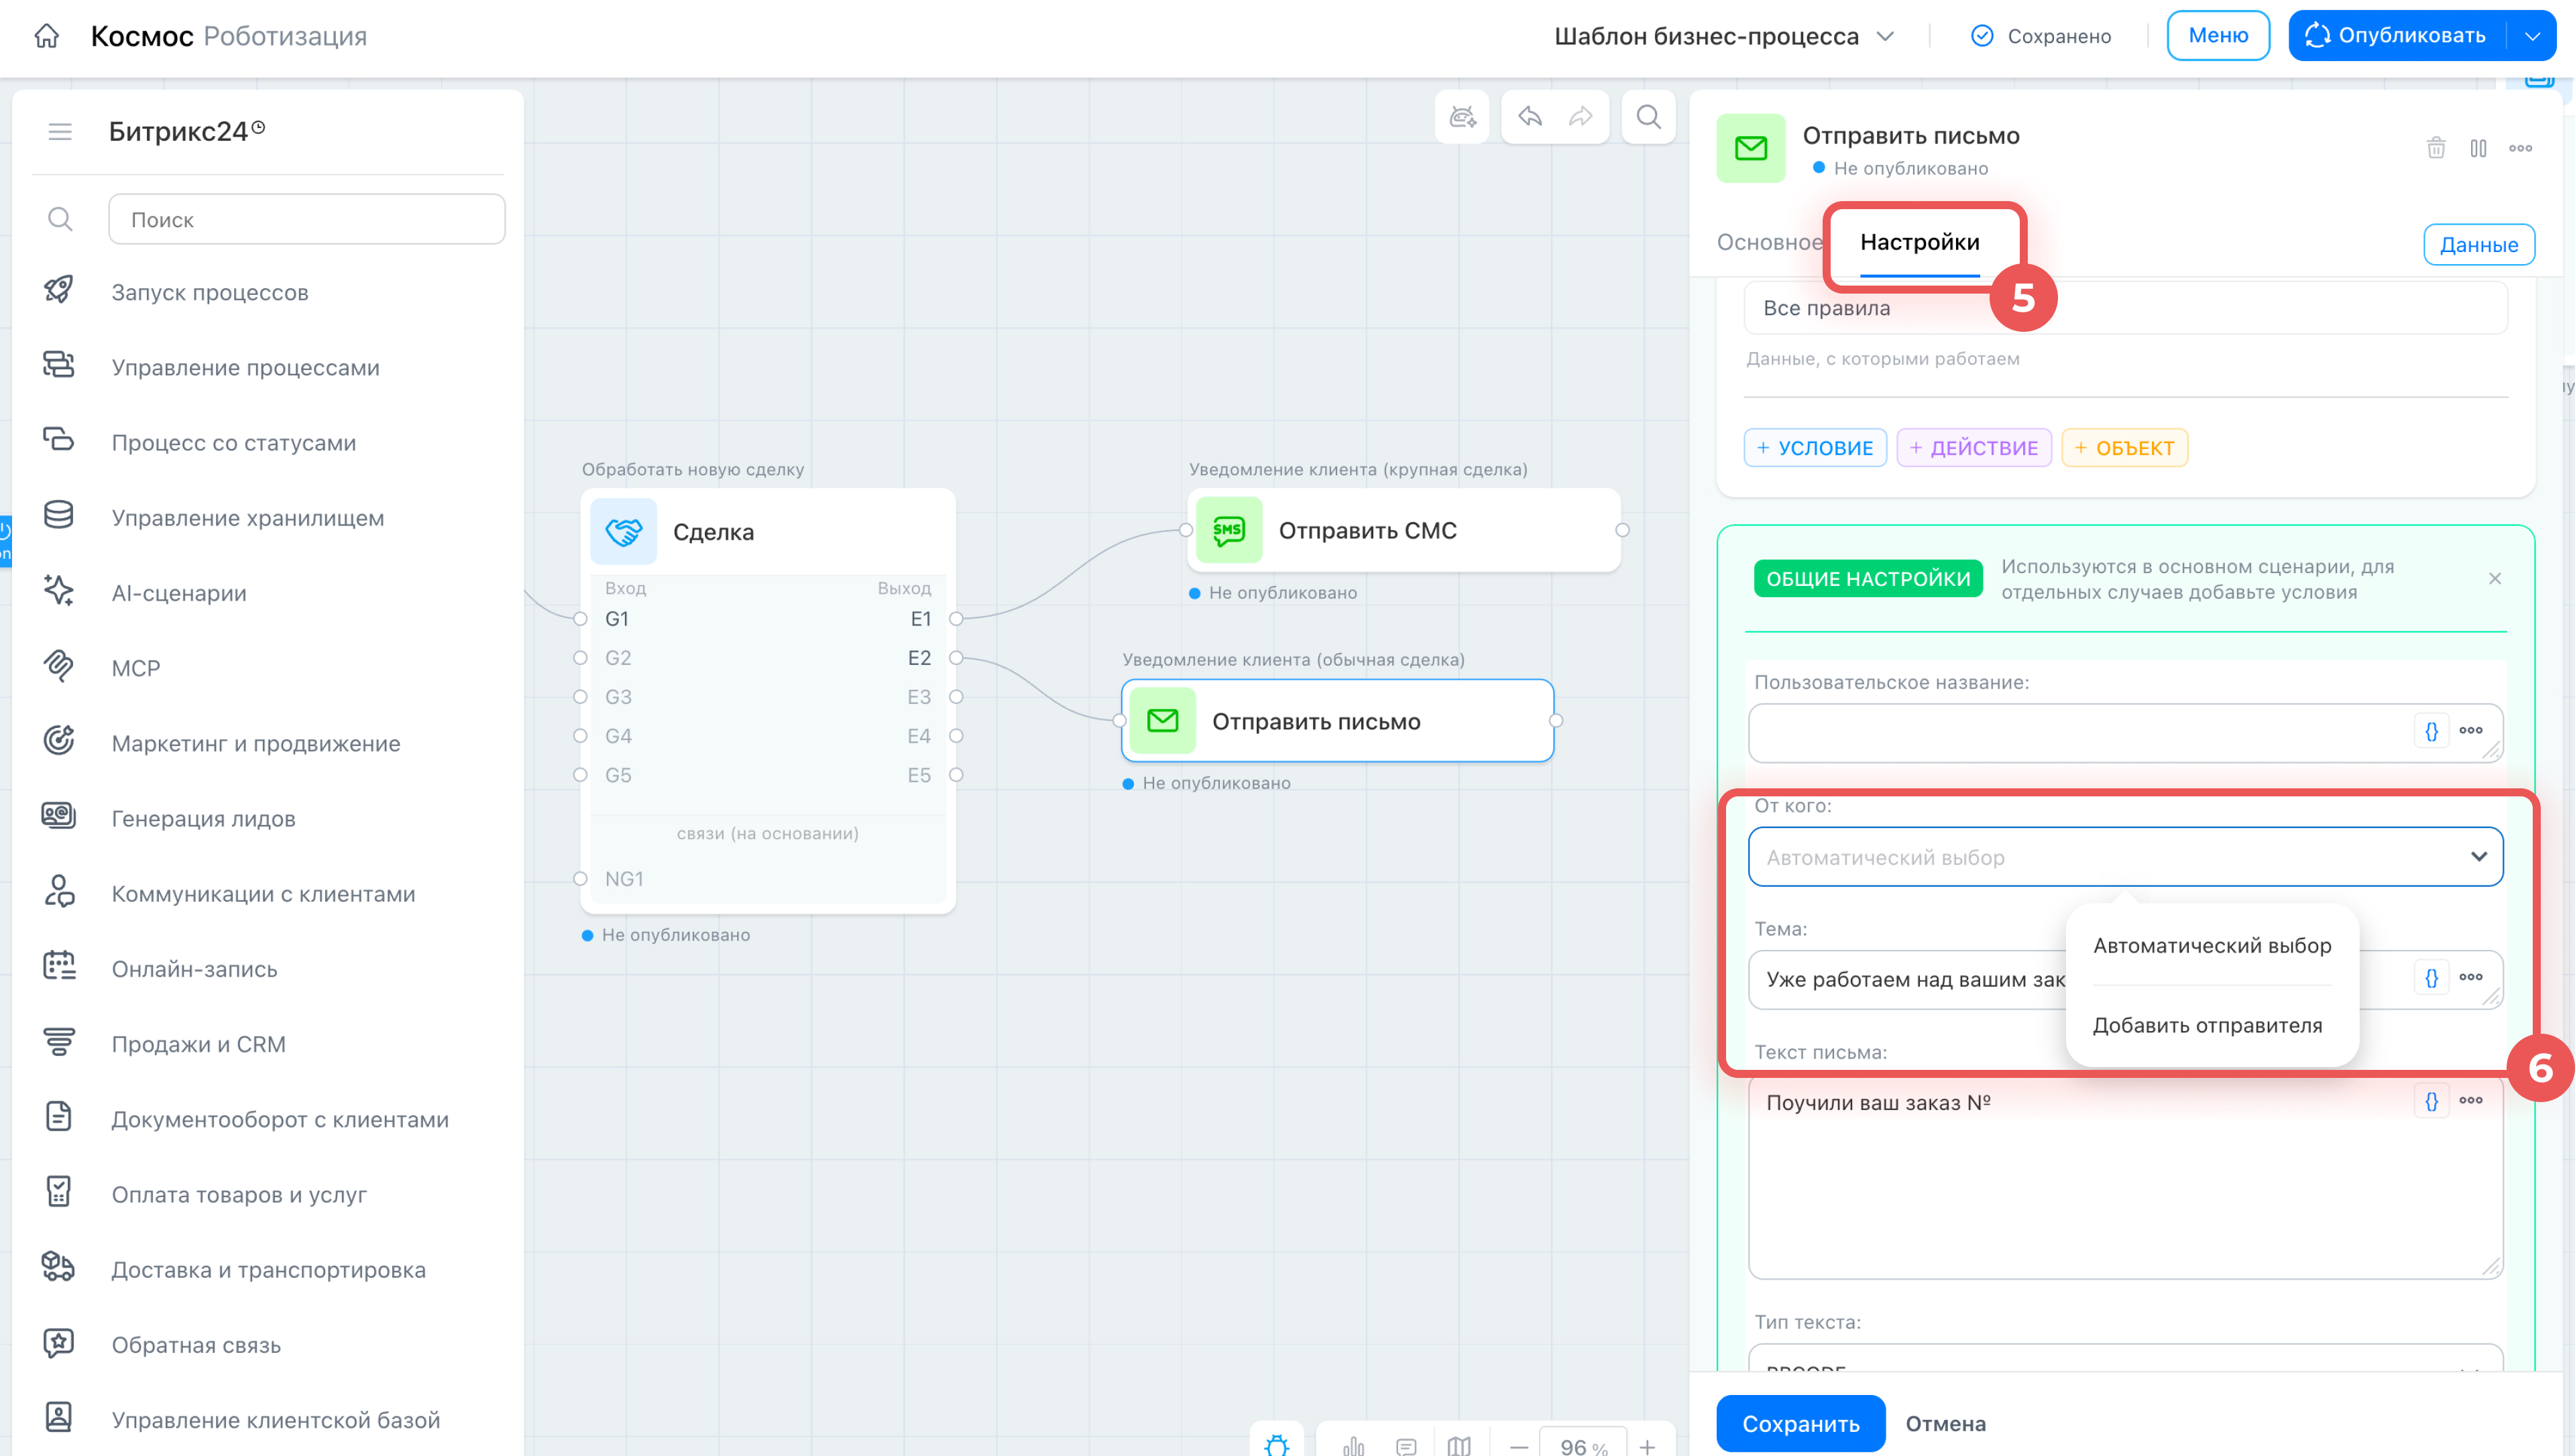Pause block using the pause icon
Viewport: 2575px width, 1456px height.
click(2478, 148)
